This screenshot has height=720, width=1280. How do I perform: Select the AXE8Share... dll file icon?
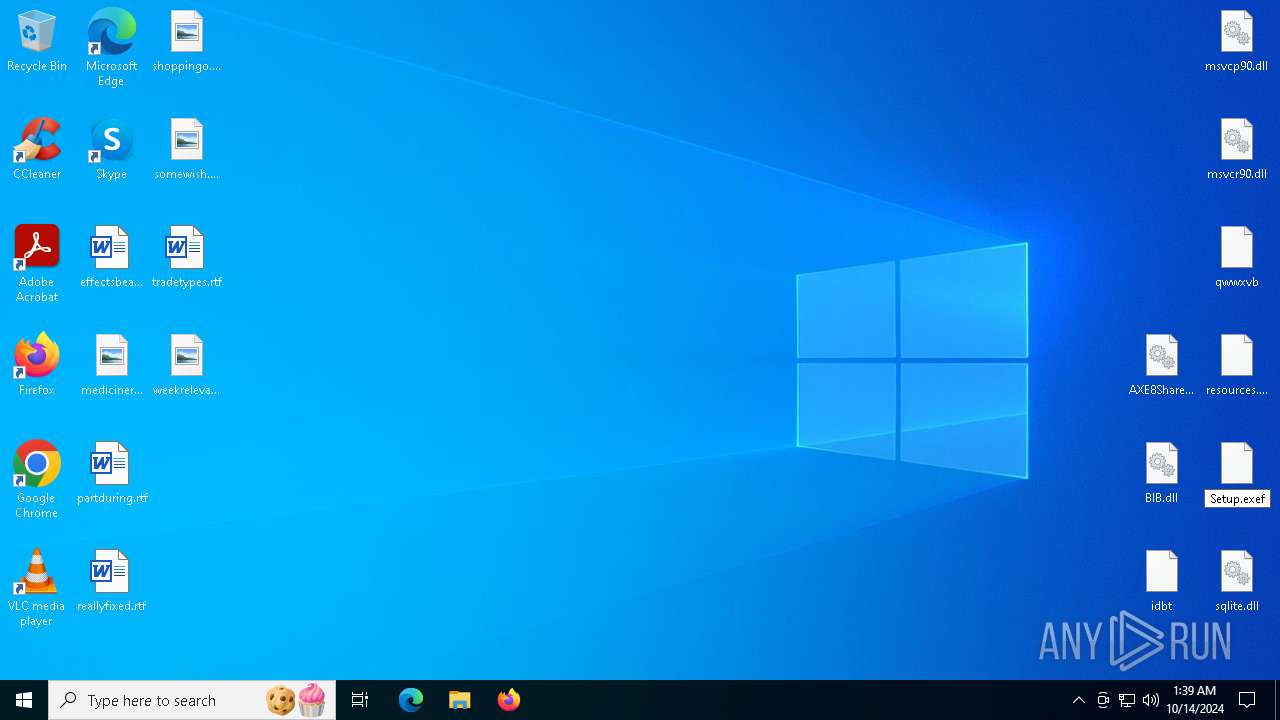(1161, 366)
